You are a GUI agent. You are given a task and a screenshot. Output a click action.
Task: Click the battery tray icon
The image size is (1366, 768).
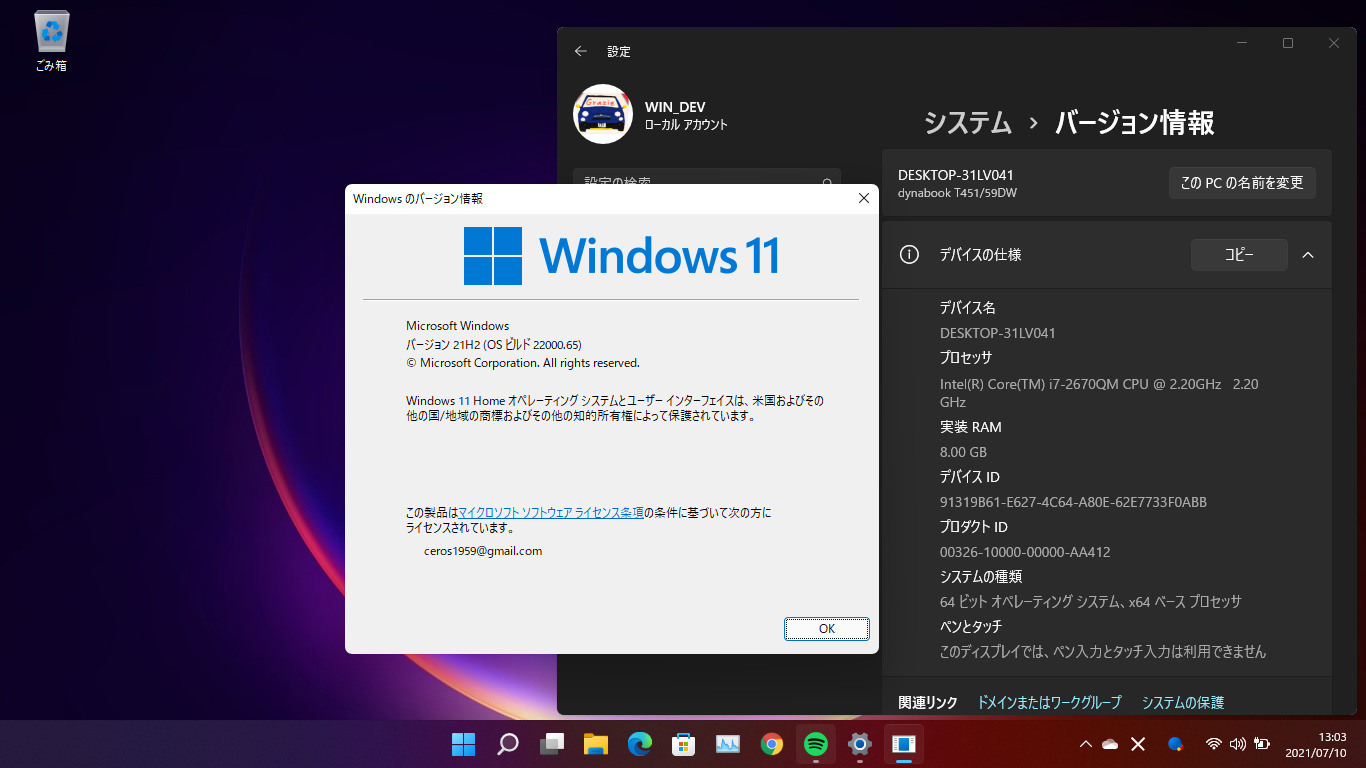(x=1262, y=744)
